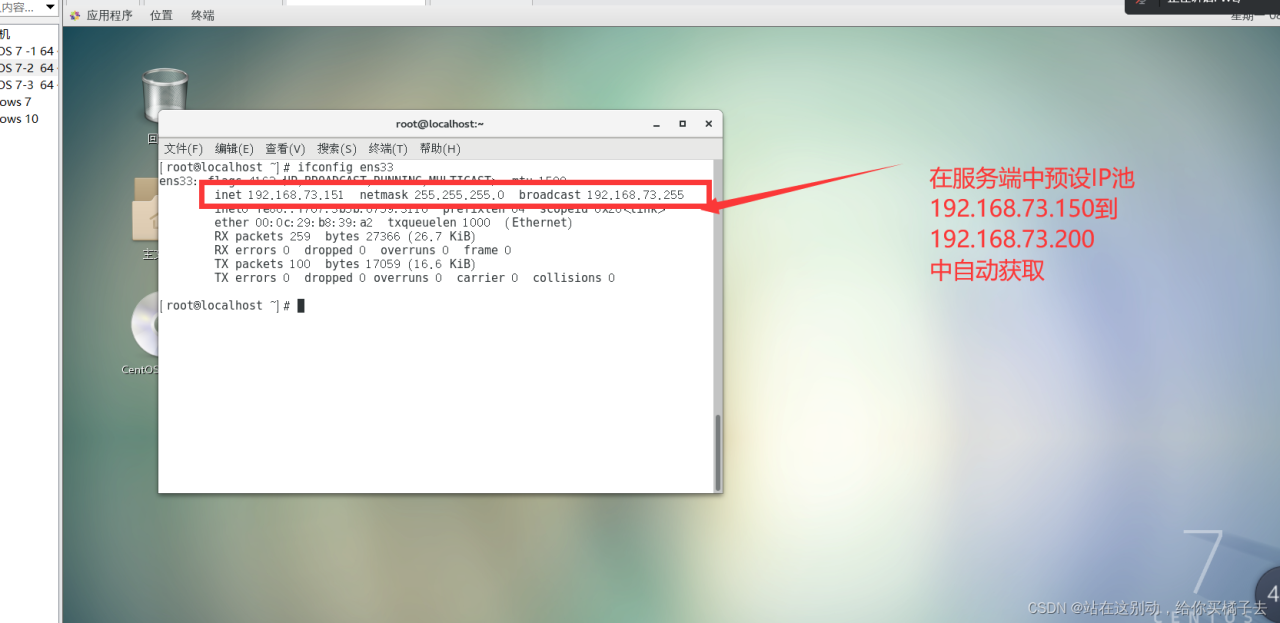Select the ows 7 virtual machine entry

(x=16, y=102)
